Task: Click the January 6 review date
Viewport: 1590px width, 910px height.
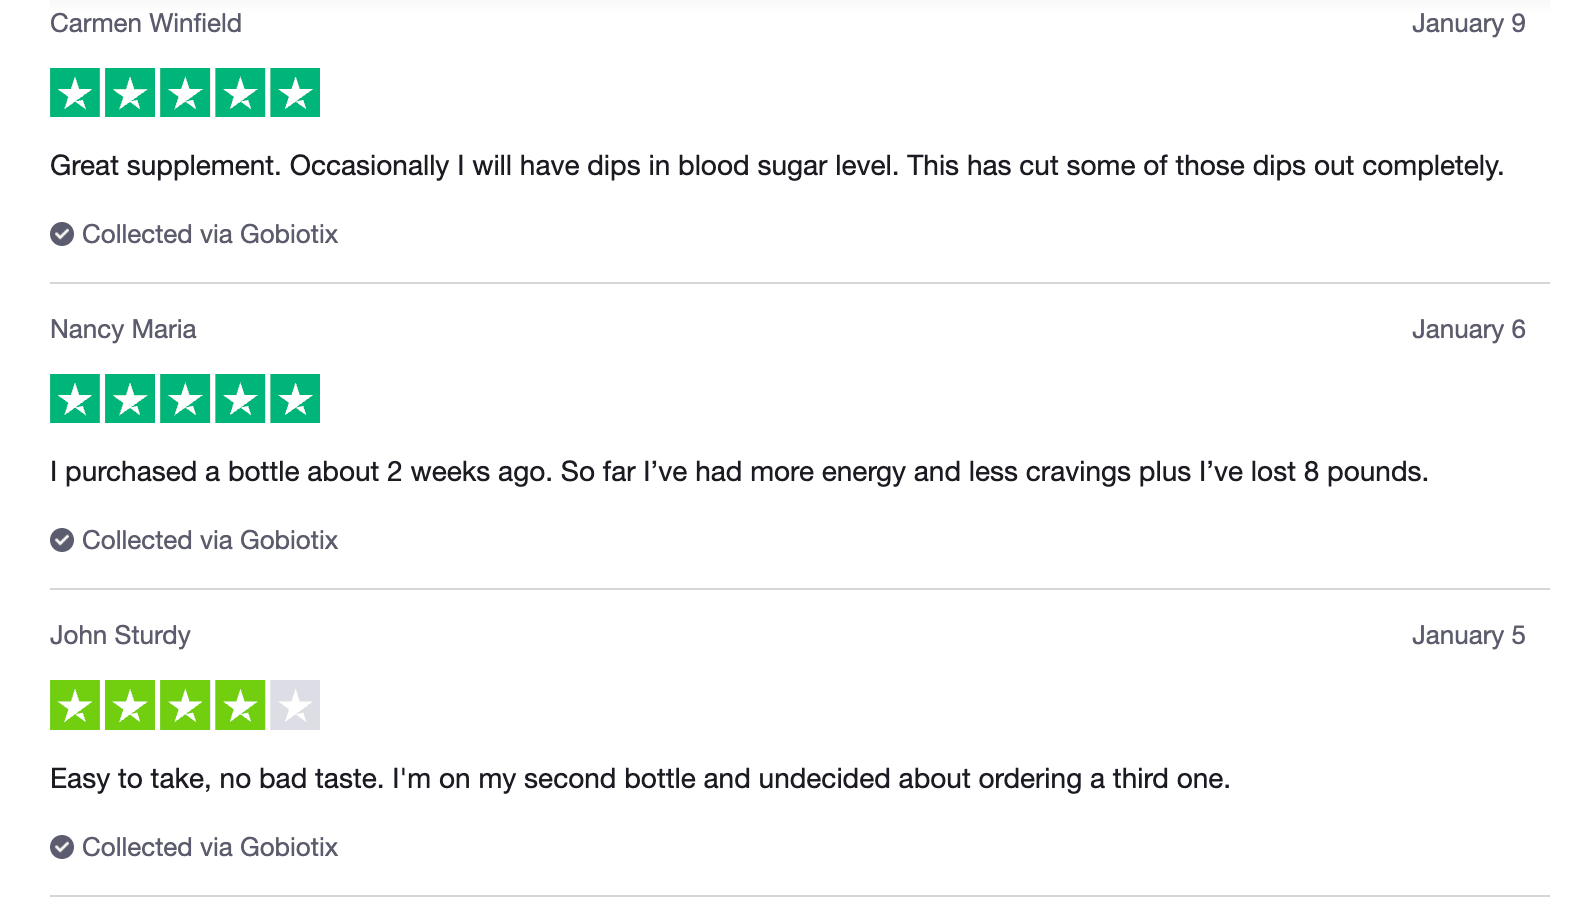Action: 1468,329
